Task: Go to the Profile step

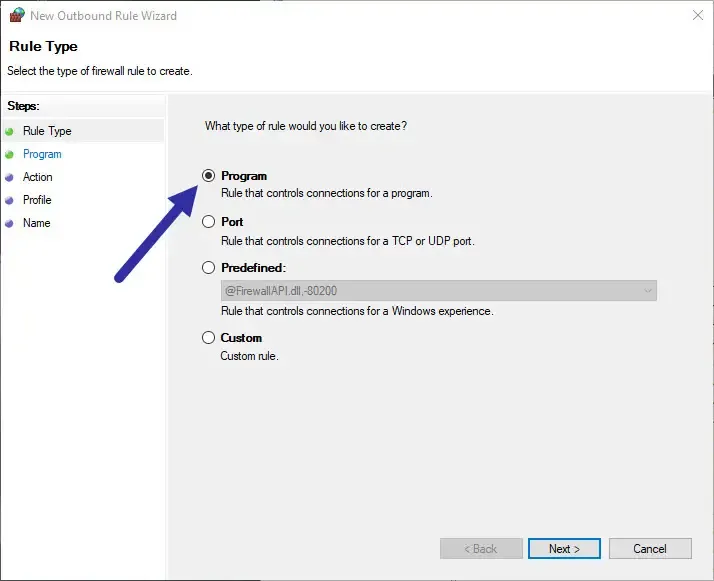Action: (37, 200)
